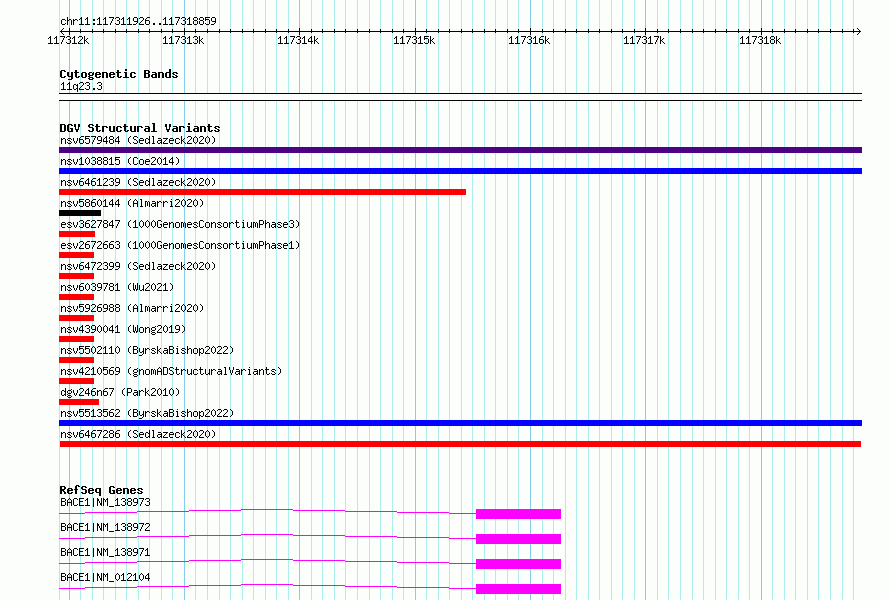Open variant dgv246n67 (Park2010) label
Image resolution: width=890 pixels, height=600 pixels.
120,392
